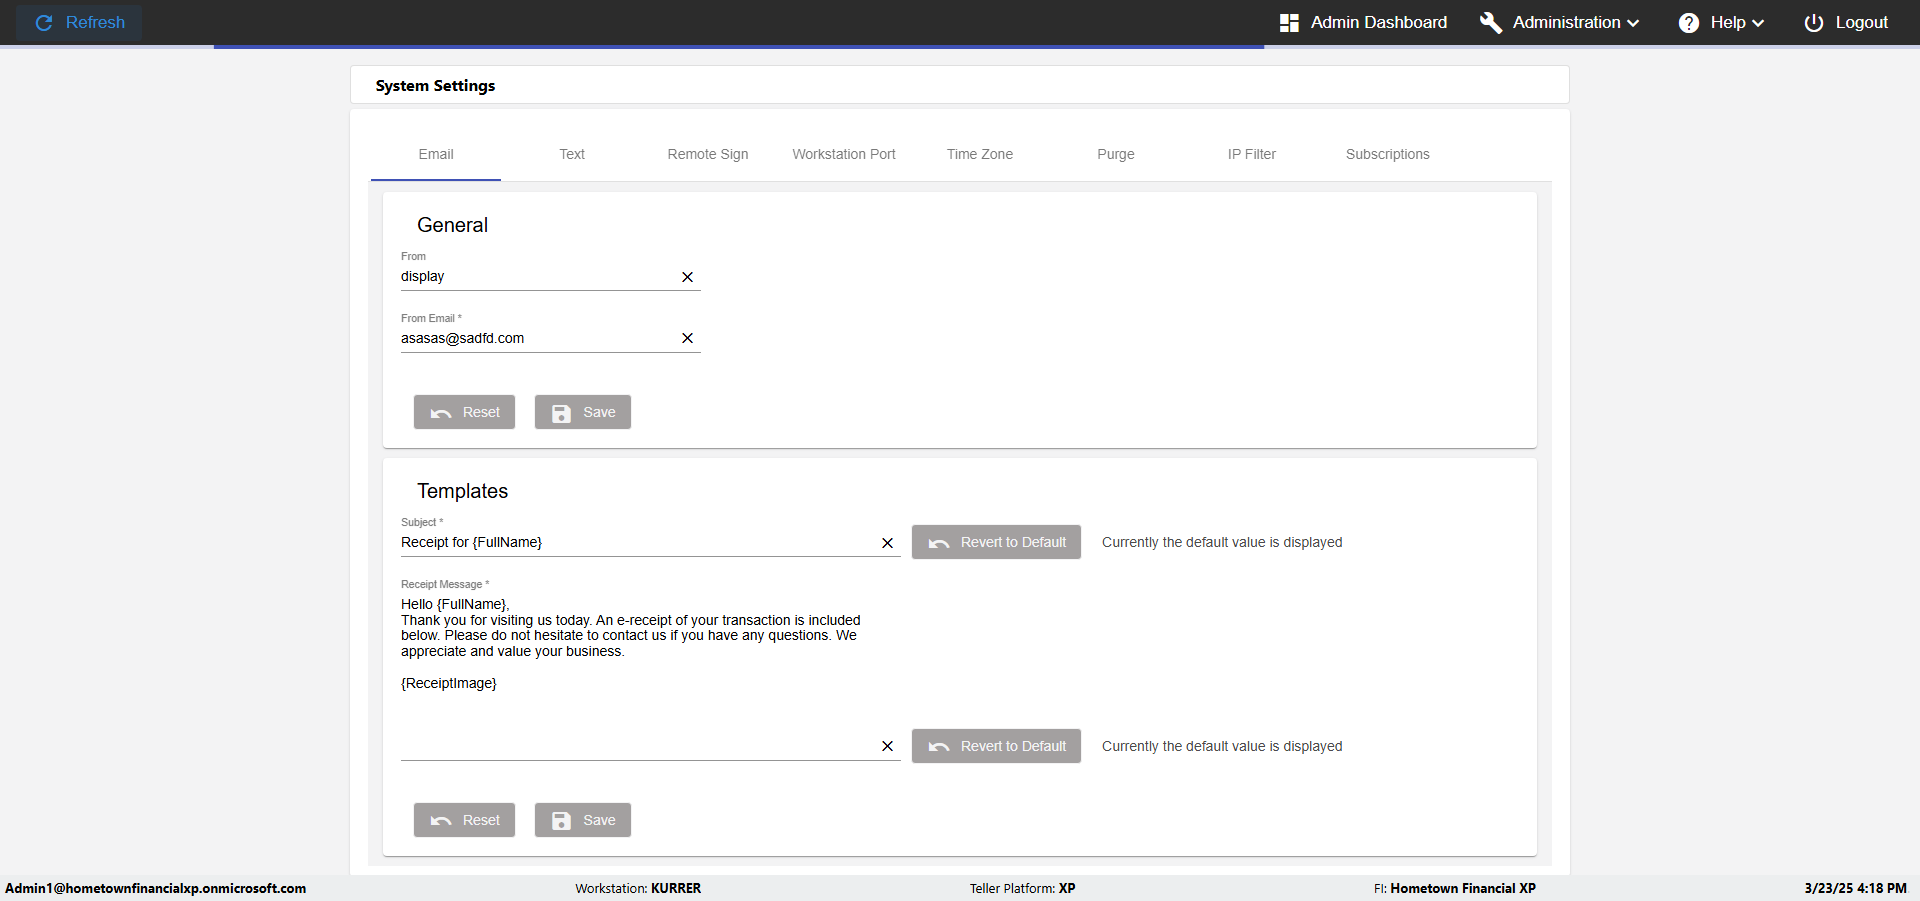Switch to the Text tab
1920x901 pixels.
572,154
